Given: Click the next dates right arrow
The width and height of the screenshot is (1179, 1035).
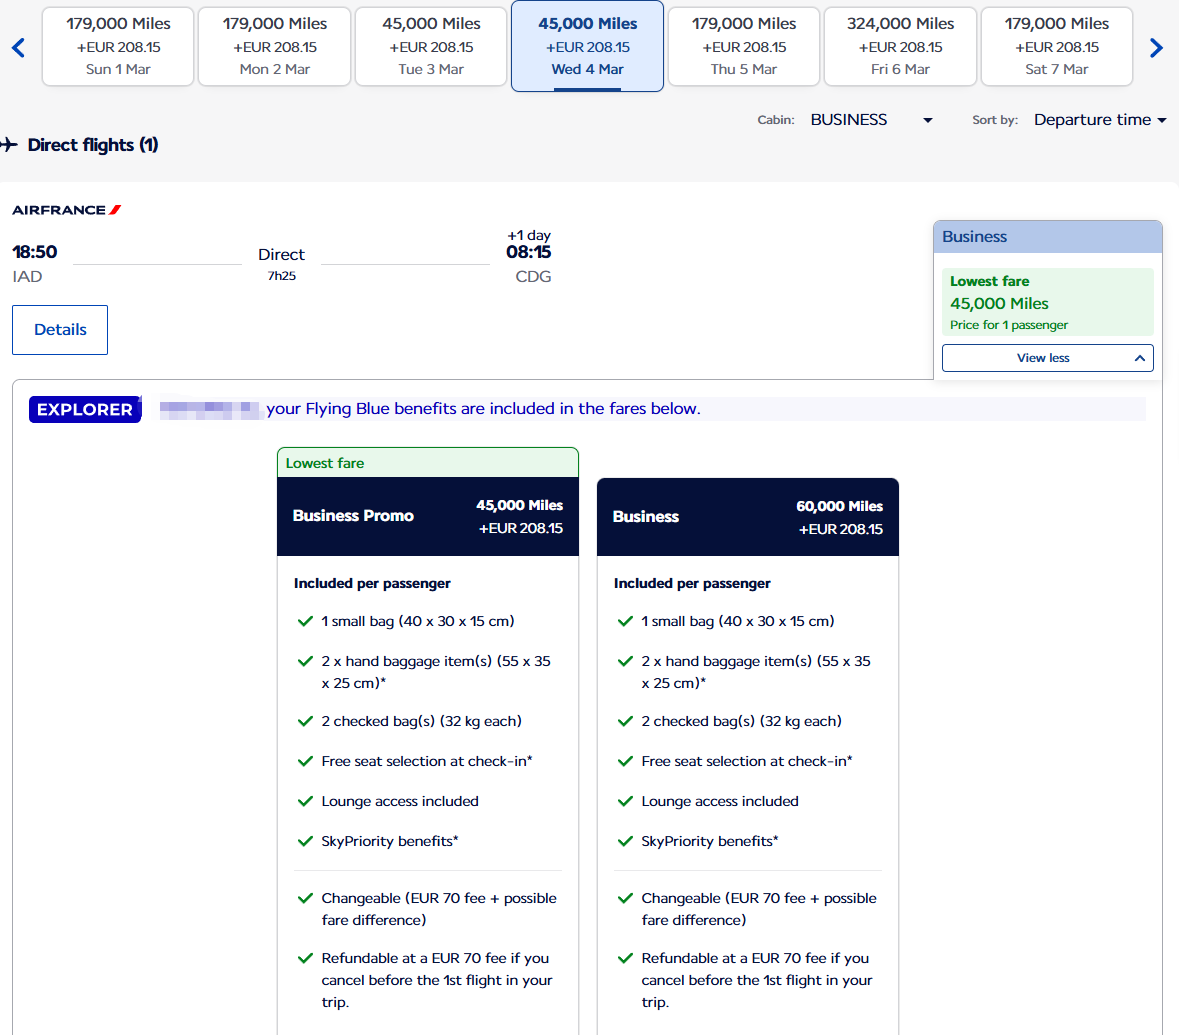Looking at the screenshot, I should (1156, 47).
